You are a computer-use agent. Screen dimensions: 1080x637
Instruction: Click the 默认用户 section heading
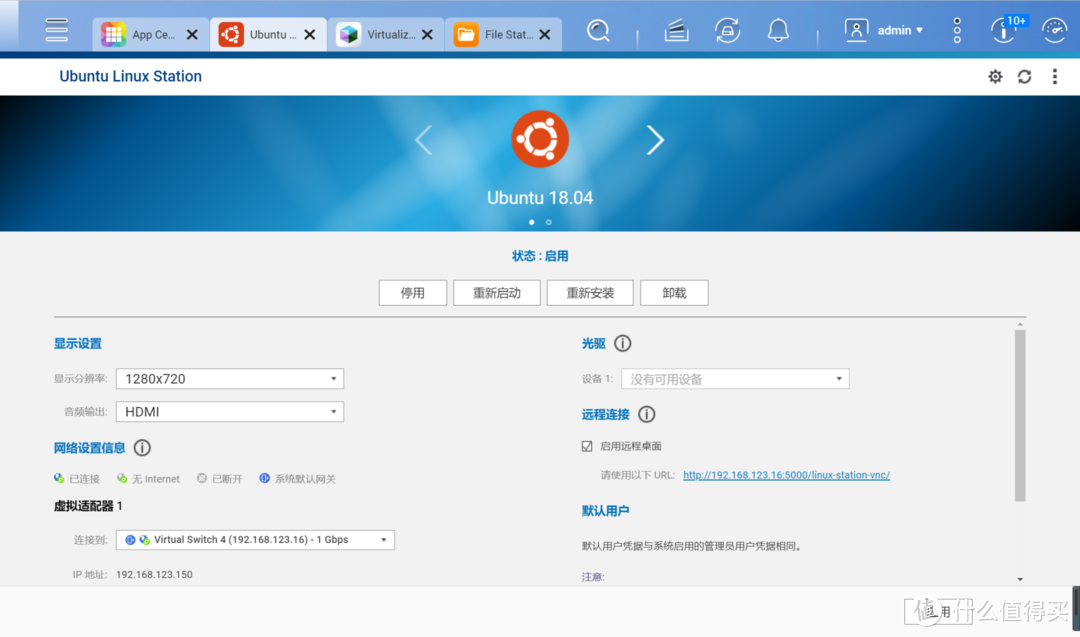pyautogui.click(x=605, y=511)
